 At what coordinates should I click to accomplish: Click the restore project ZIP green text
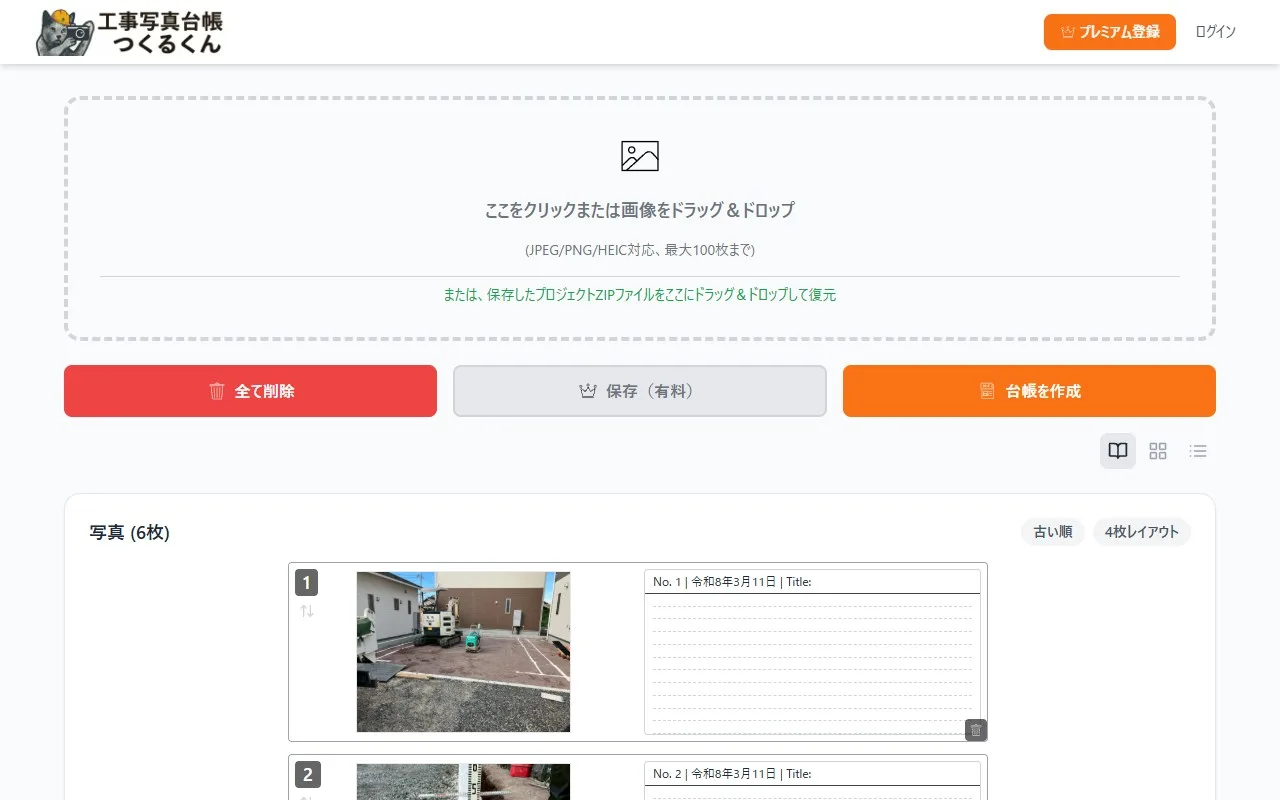click(x=640, y=295)
